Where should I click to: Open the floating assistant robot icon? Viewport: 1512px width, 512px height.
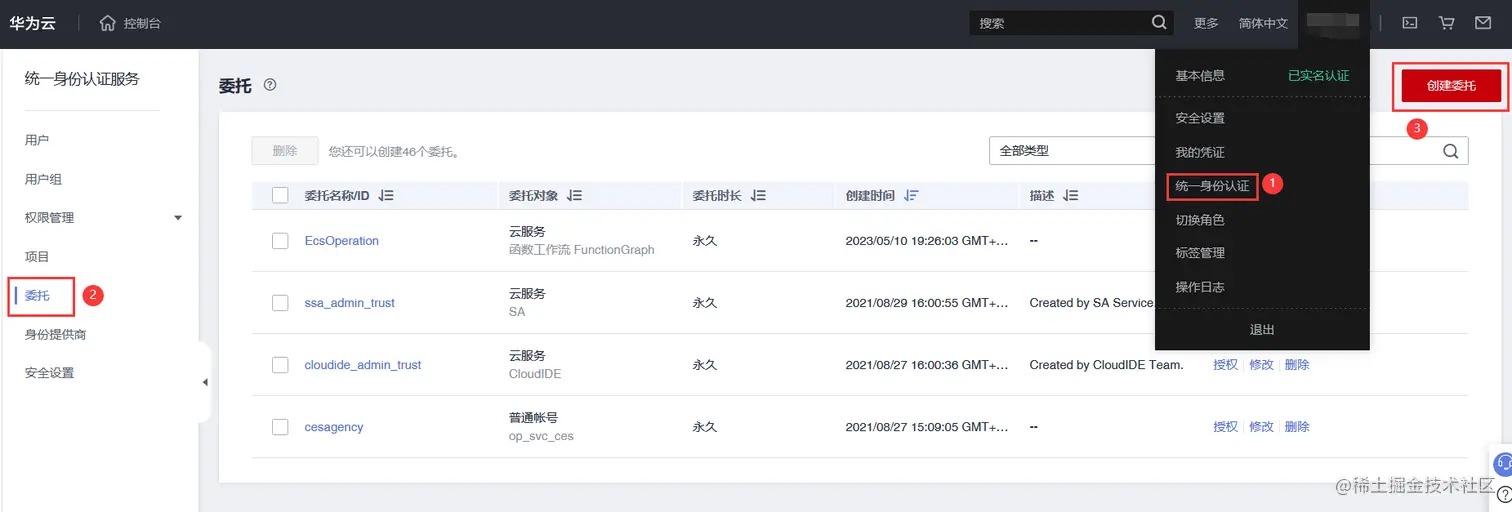coord(1502,464)
